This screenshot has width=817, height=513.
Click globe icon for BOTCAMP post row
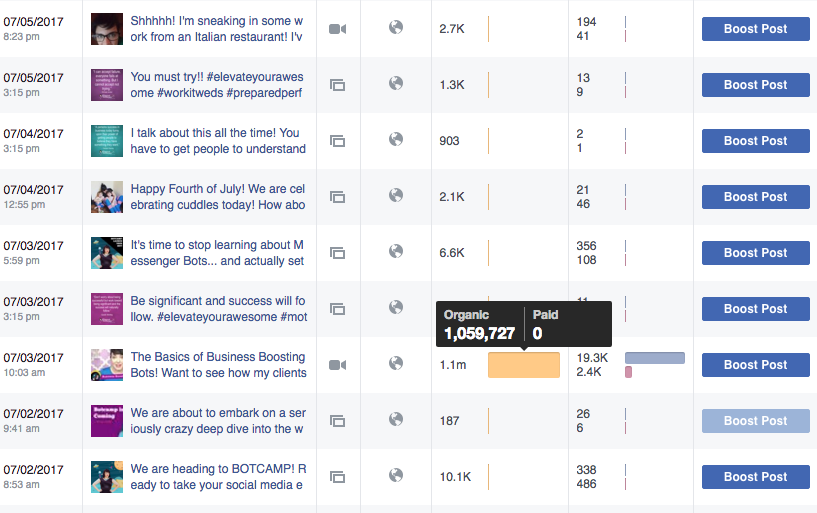tap(396, 475)
